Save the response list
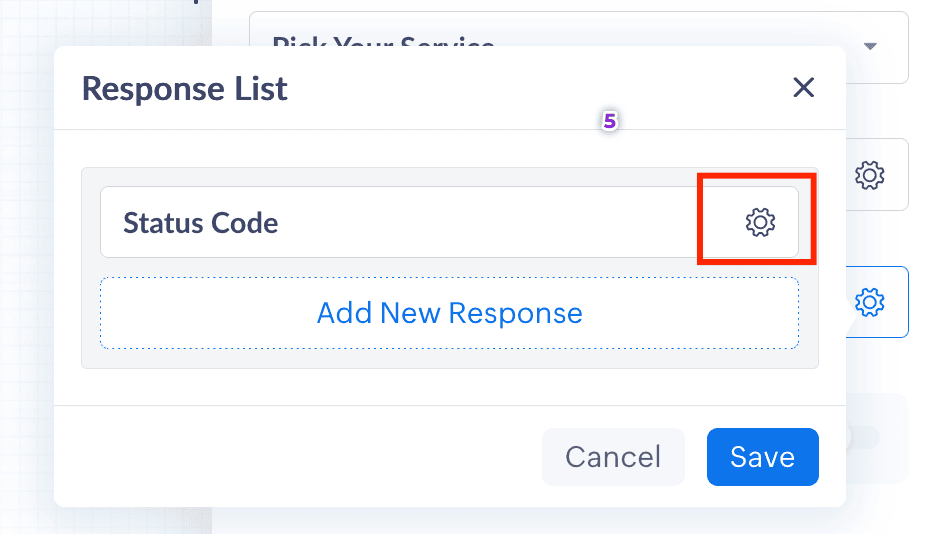Image resolution: width=942 pixels, height=534 pixels. point(762,457)
